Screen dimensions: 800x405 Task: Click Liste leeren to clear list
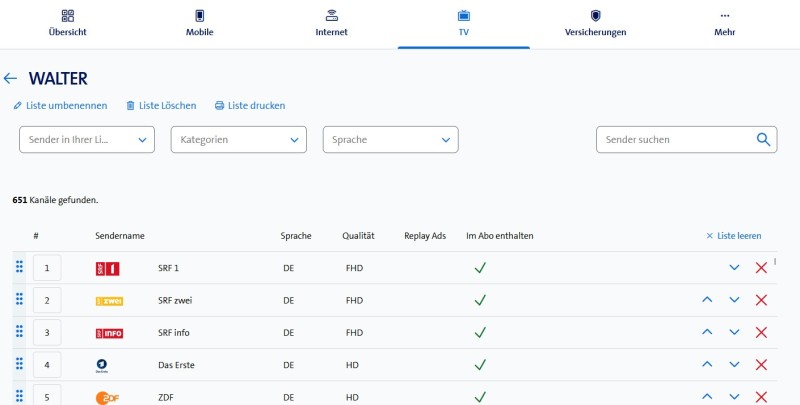(x=734, y=236)
